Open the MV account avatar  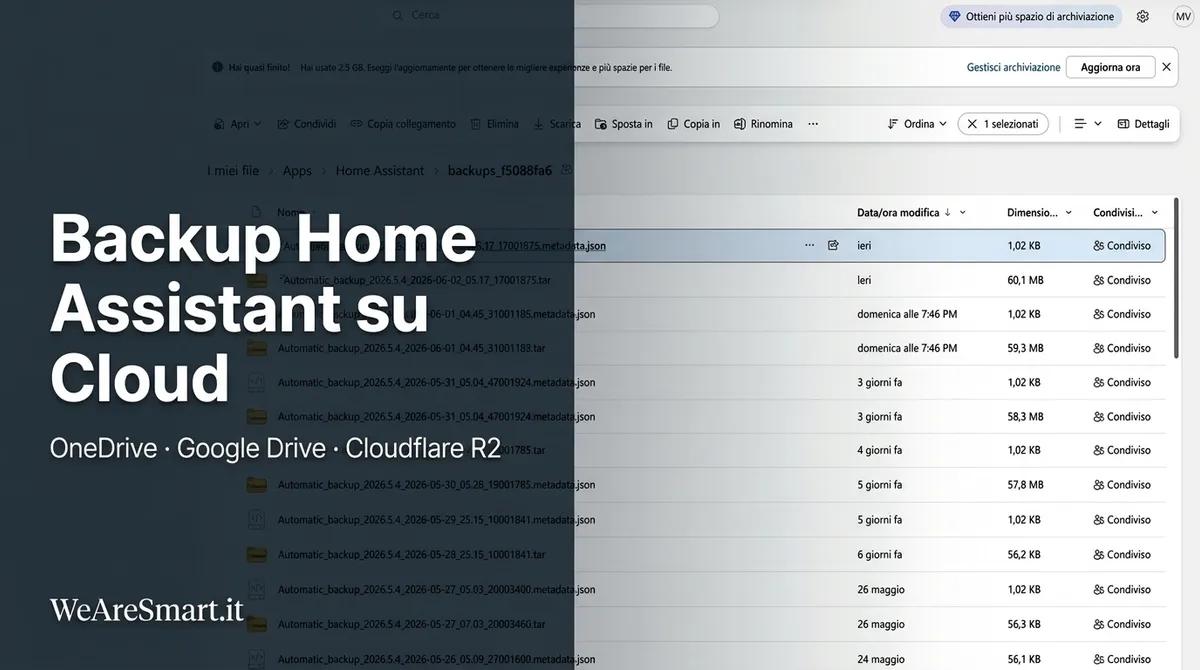pyautogui.click(x=1183, y=16)
